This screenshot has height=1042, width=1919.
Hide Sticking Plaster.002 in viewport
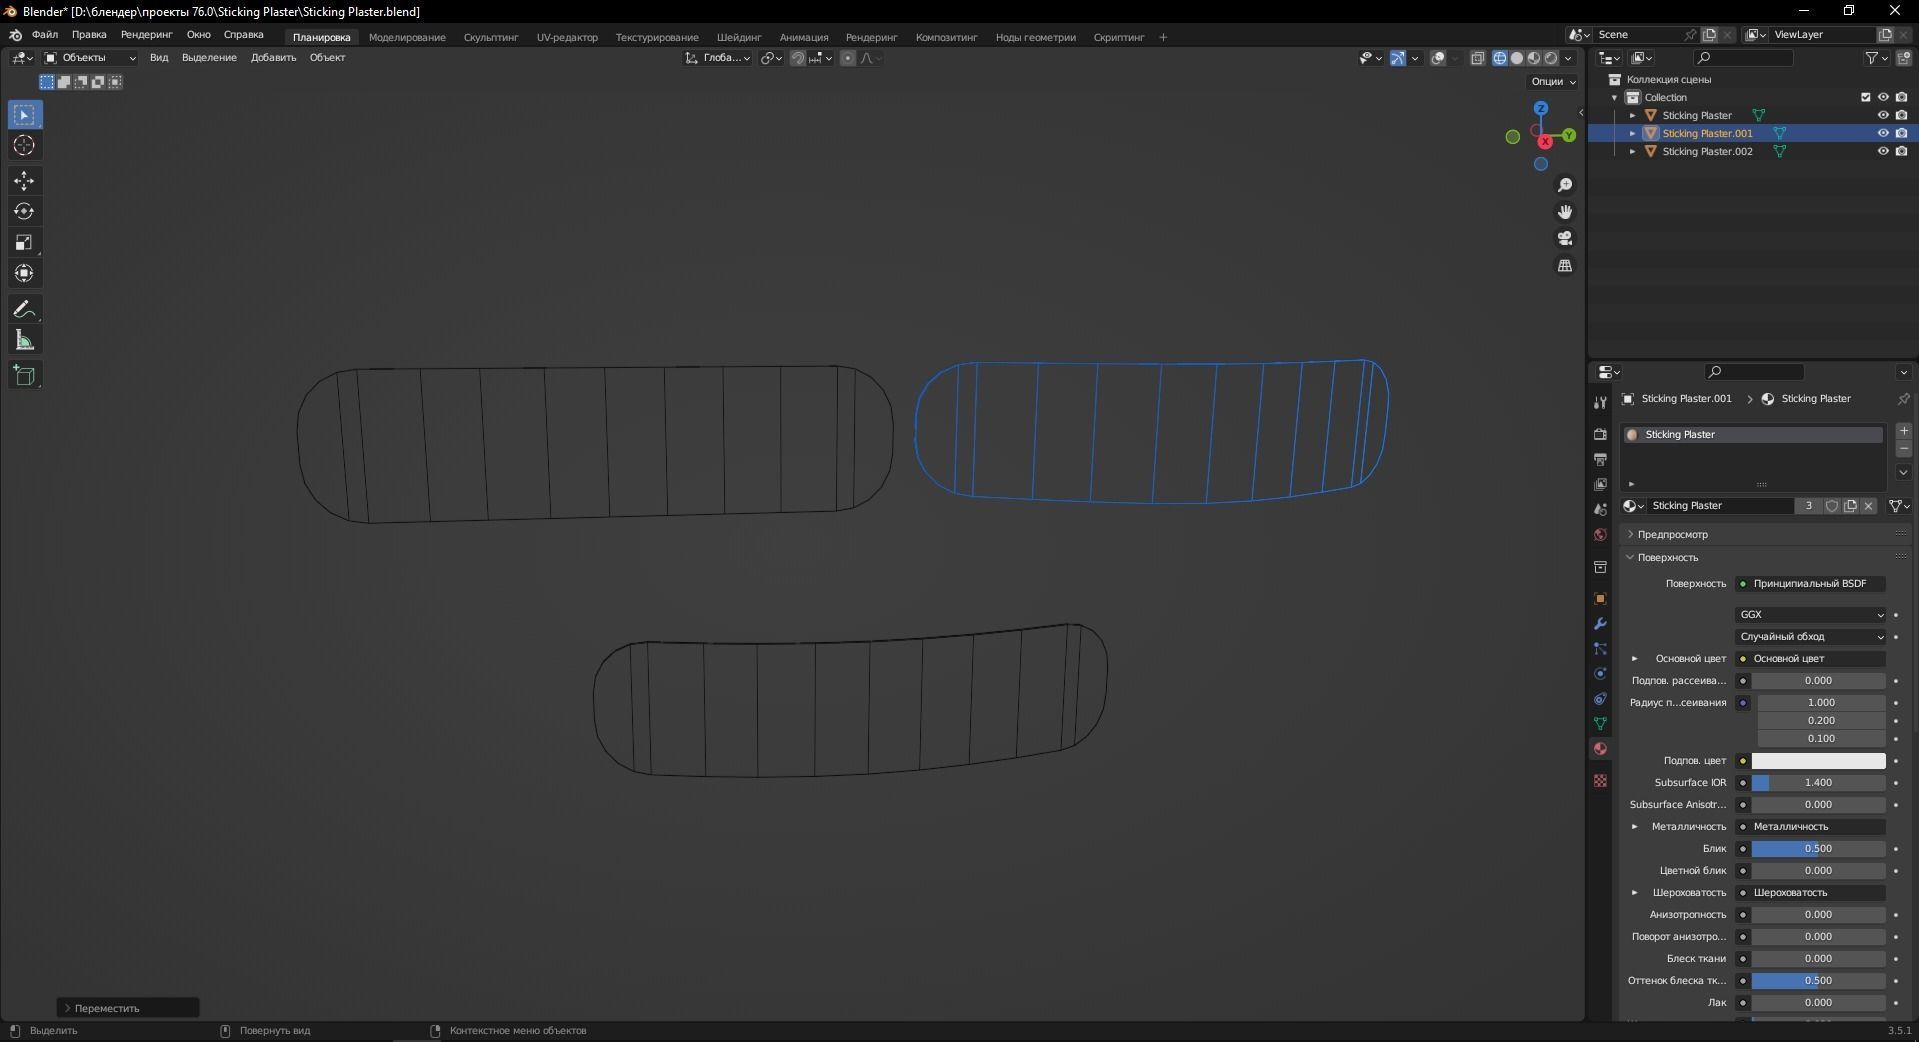(1883, 152)
